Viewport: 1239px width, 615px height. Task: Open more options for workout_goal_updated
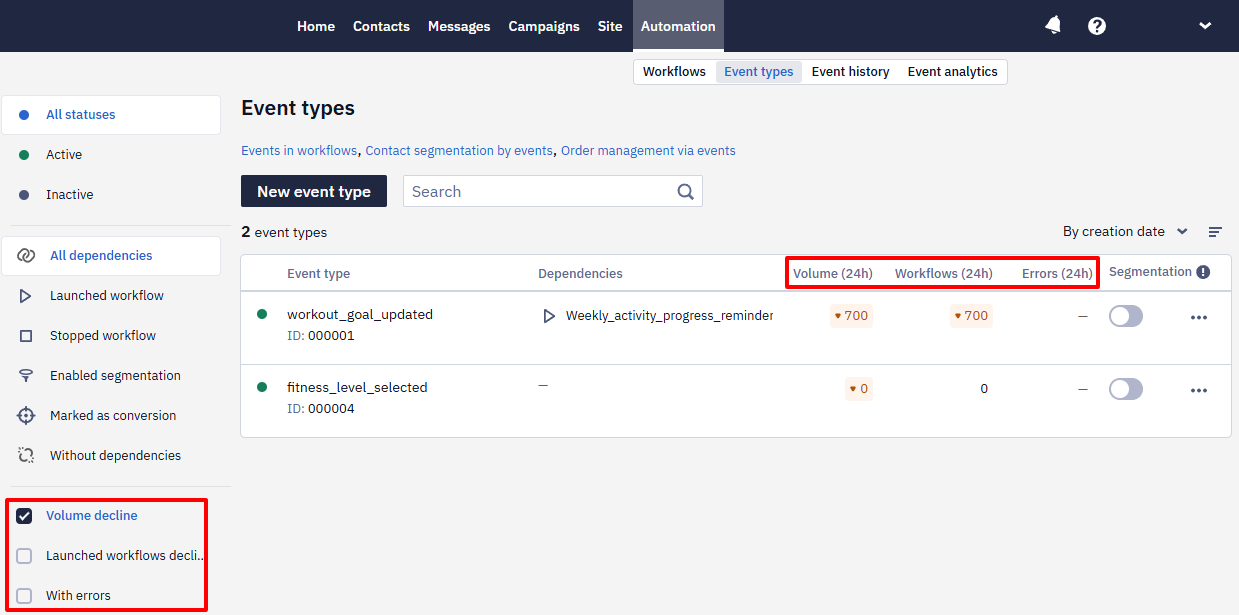(1199, 317)
